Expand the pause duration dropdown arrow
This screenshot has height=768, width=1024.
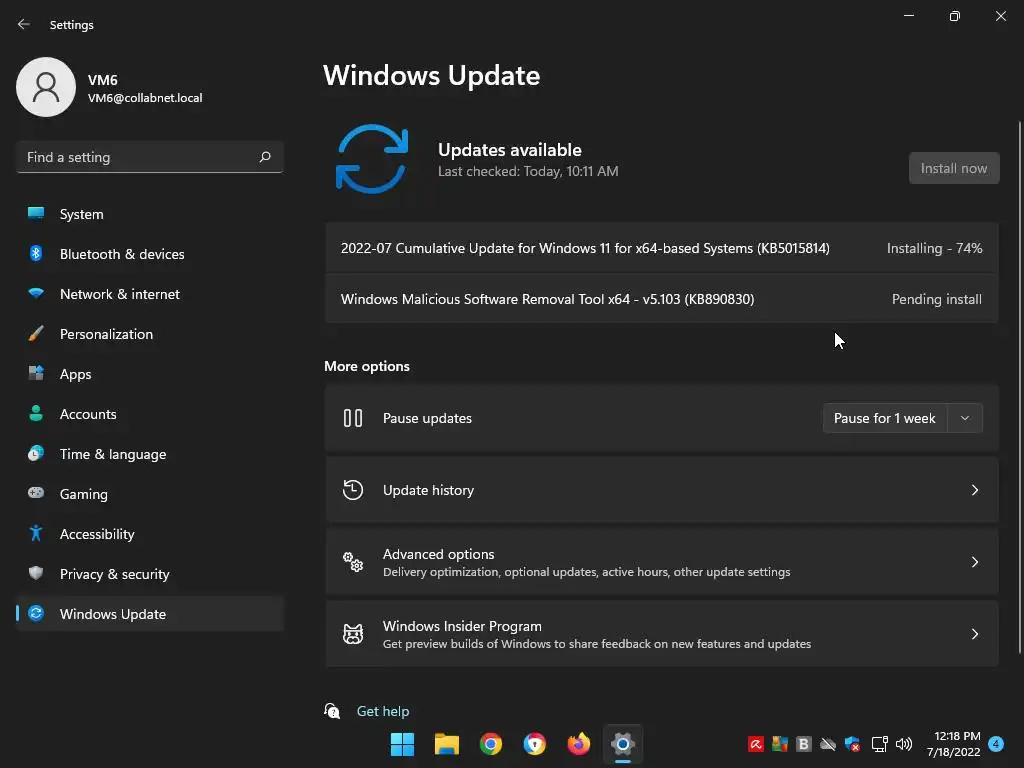(965, 418)
